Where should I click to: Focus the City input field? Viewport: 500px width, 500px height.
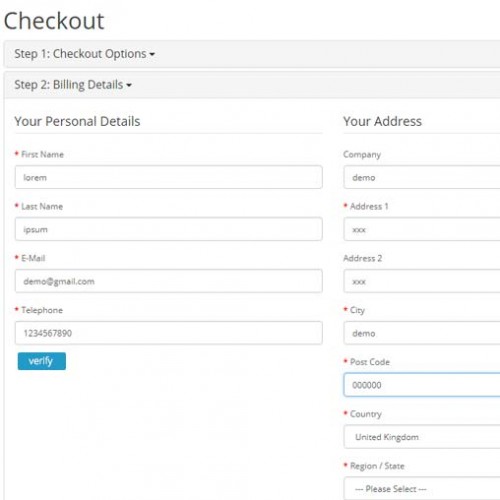tap(422, 333)
